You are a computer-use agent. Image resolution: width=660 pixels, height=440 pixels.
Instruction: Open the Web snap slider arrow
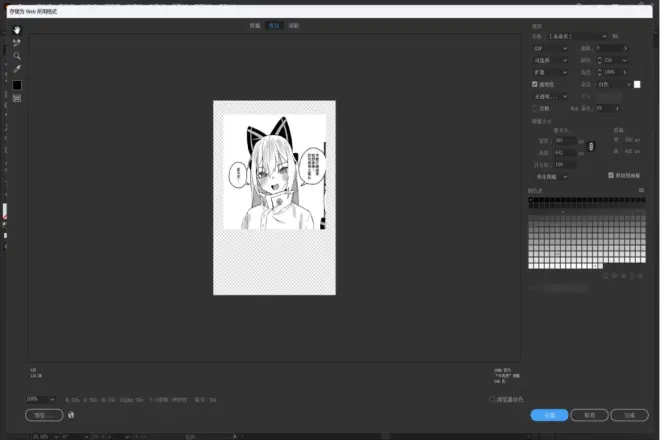tap(617, 109)
